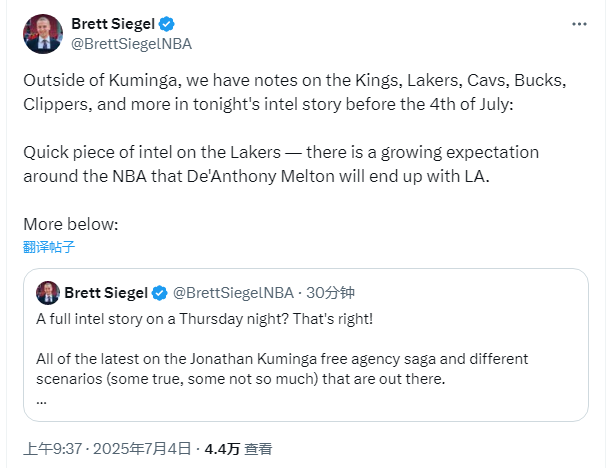Click the "A full intel story" quoted line
Image resolution: width=609 pixels, height=468 pixels.
tap(204, 319)
